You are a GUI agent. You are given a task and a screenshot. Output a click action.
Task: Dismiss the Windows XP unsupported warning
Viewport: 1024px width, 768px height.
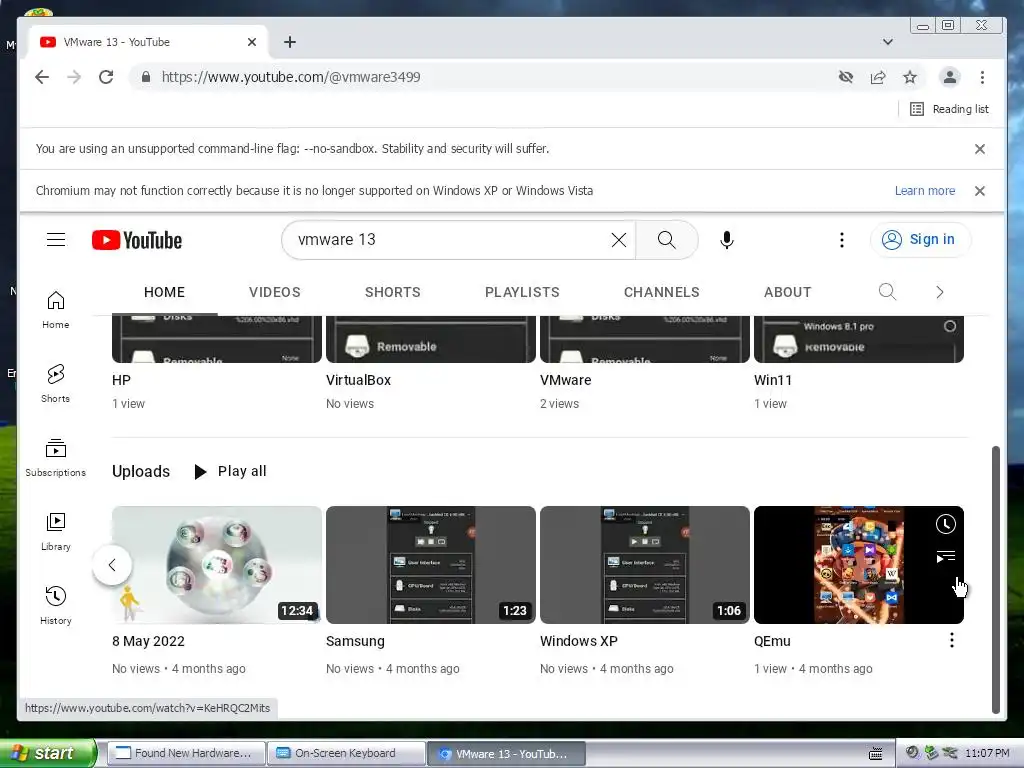[980, 191]
